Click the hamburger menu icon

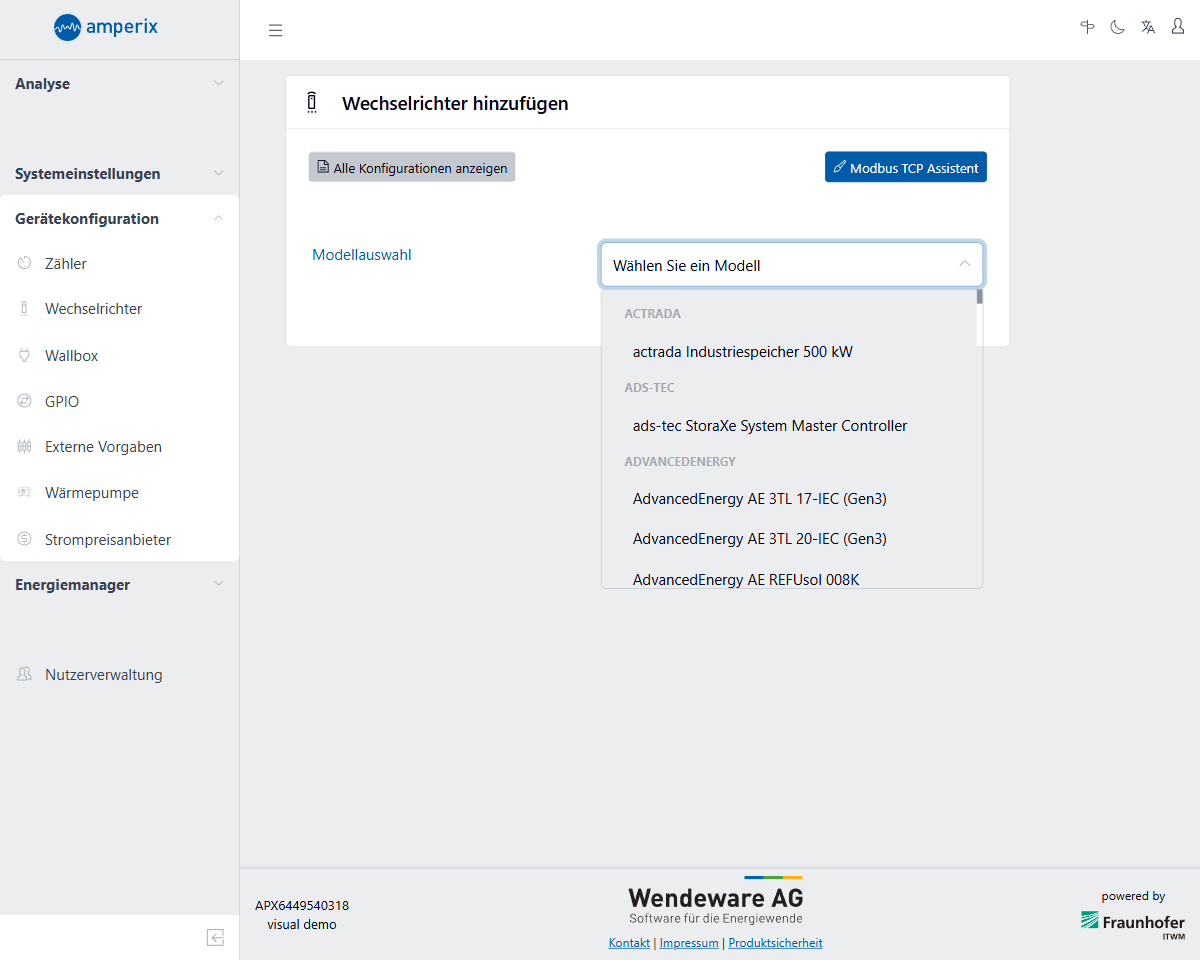276,30
